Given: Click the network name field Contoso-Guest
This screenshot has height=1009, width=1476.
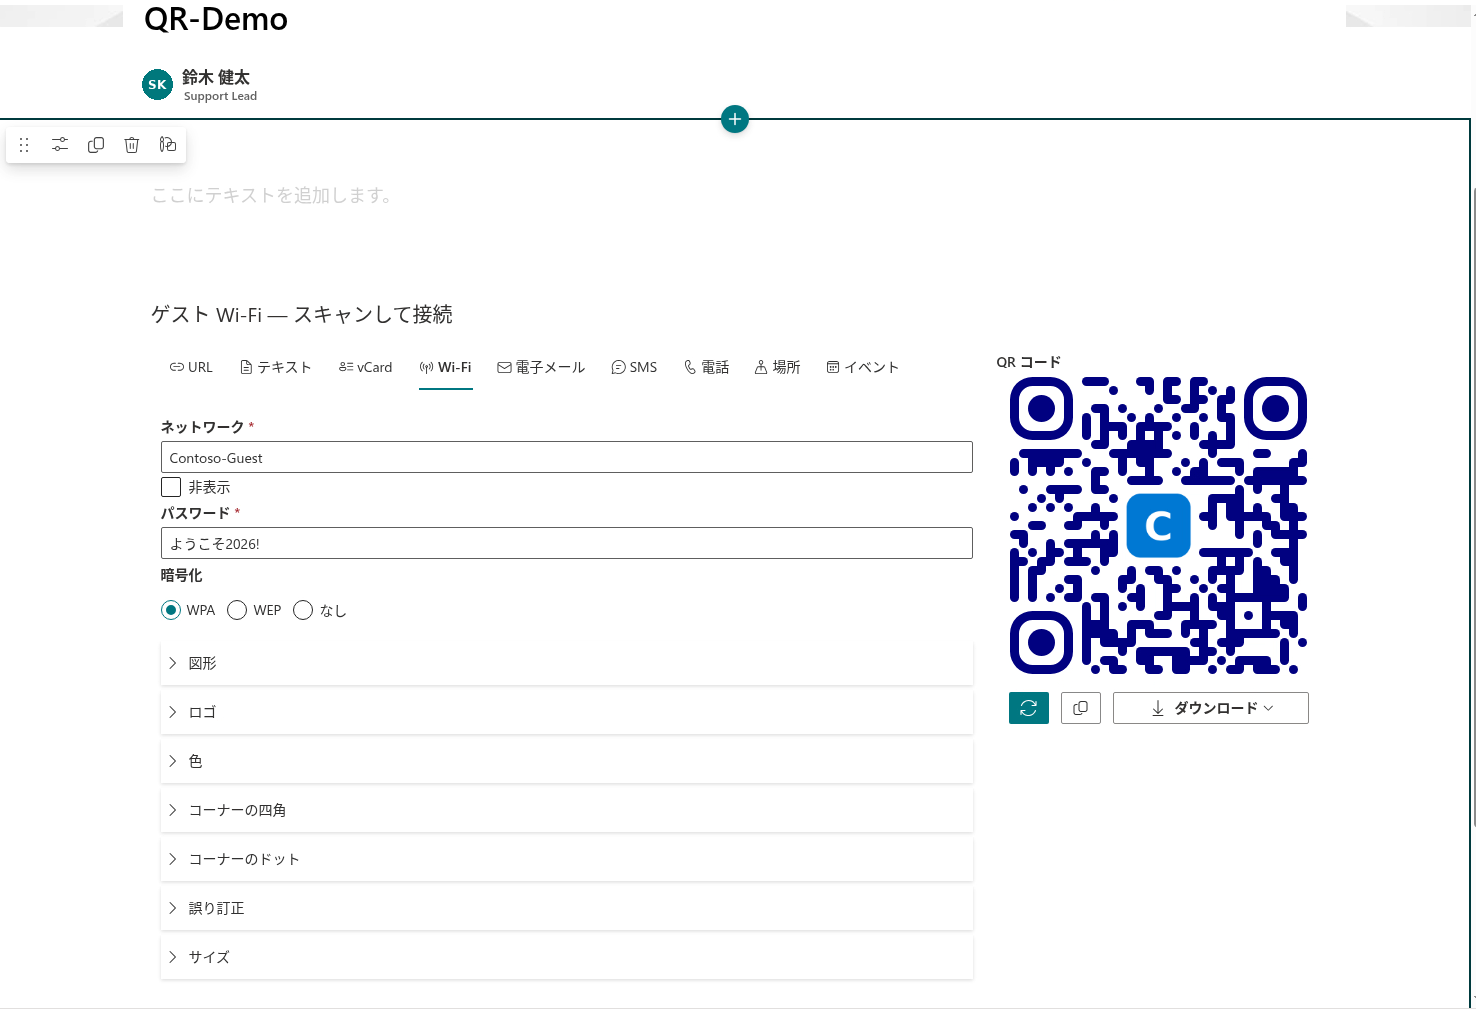Looking at the screenshot, I should (566, 457).
